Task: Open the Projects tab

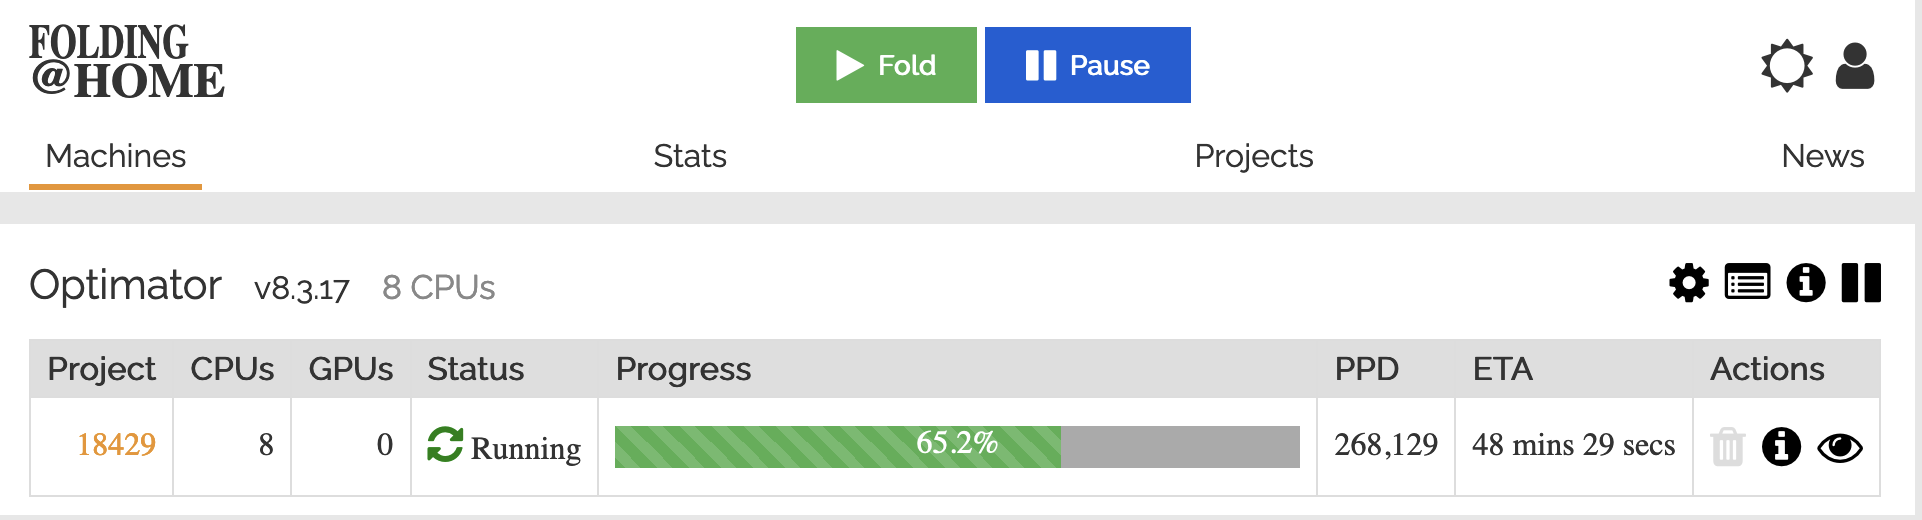Action: click(x=1253, y=156)
